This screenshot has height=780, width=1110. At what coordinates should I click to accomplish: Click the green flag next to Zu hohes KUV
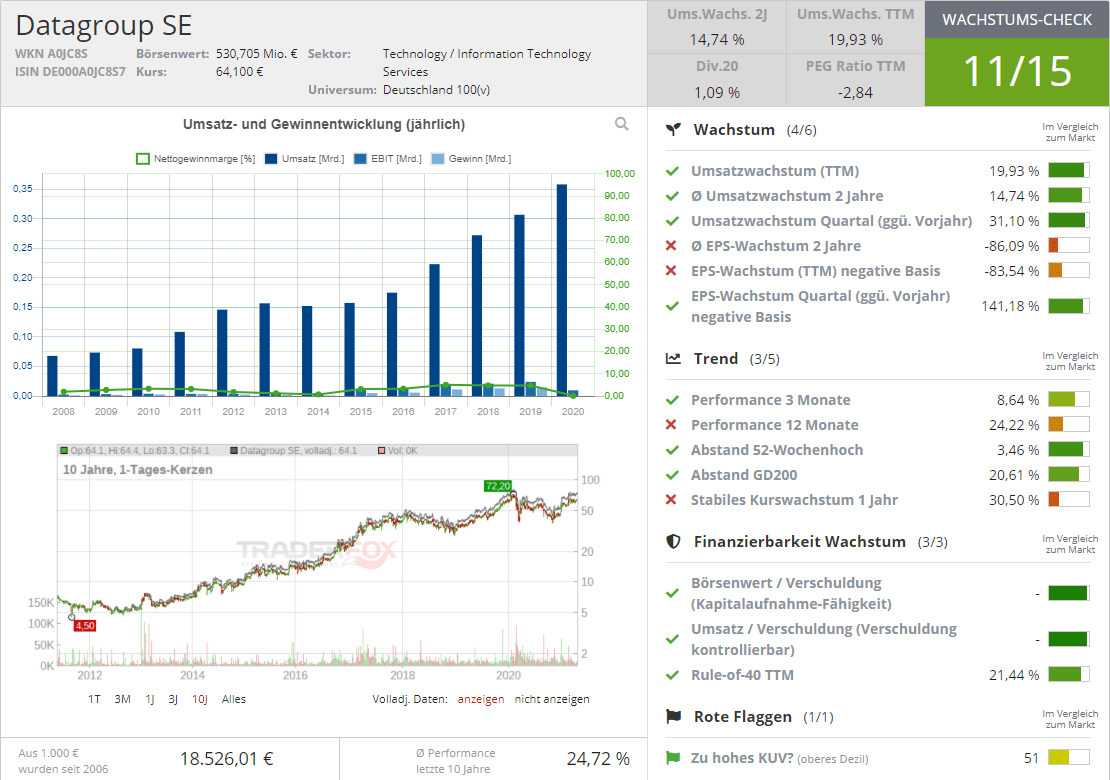click(673, 758)
